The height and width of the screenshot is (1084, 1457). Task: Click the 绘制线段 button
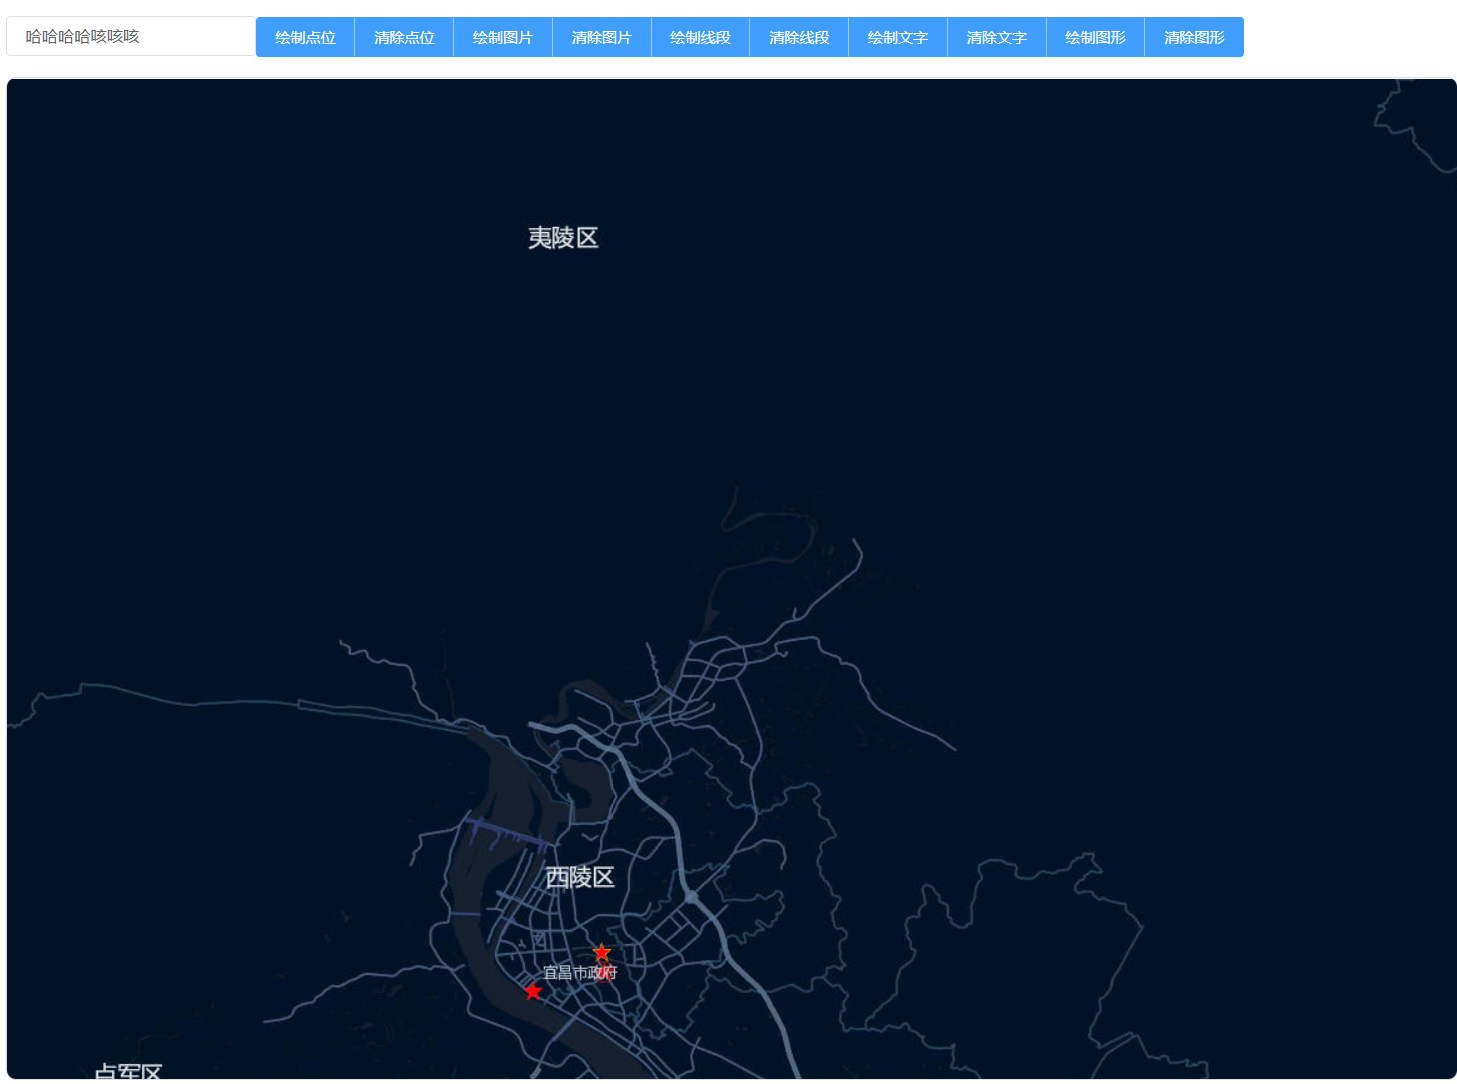[701, 37]
